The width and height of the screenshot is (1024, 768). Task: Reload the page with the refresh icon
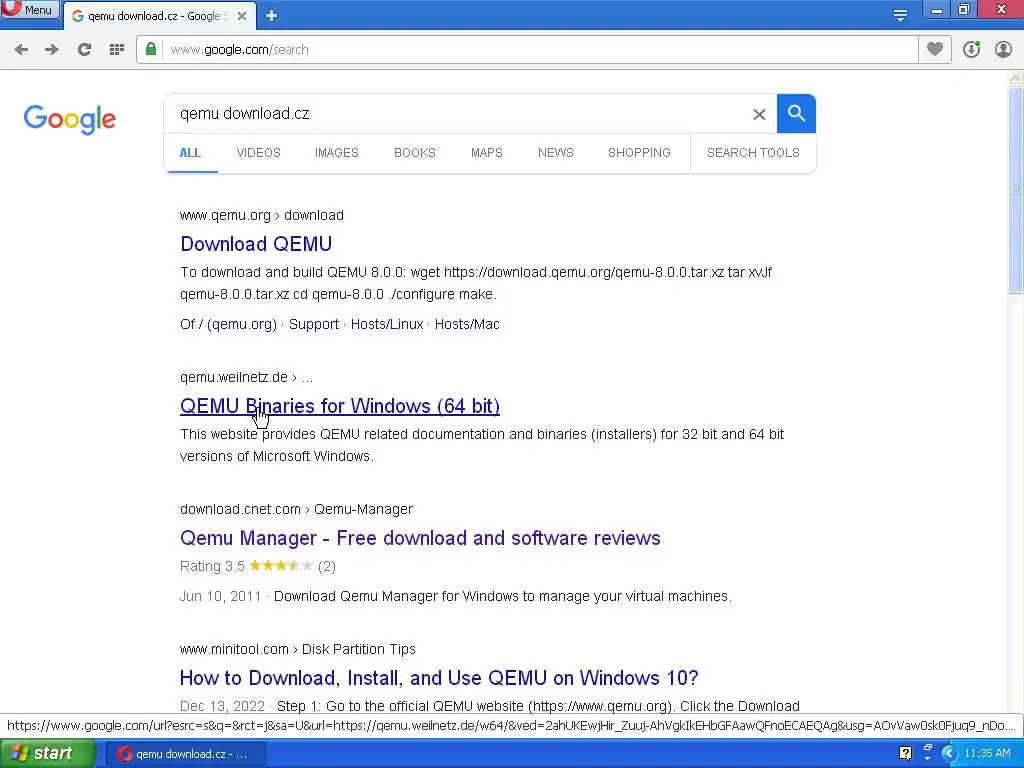(84, 50)
